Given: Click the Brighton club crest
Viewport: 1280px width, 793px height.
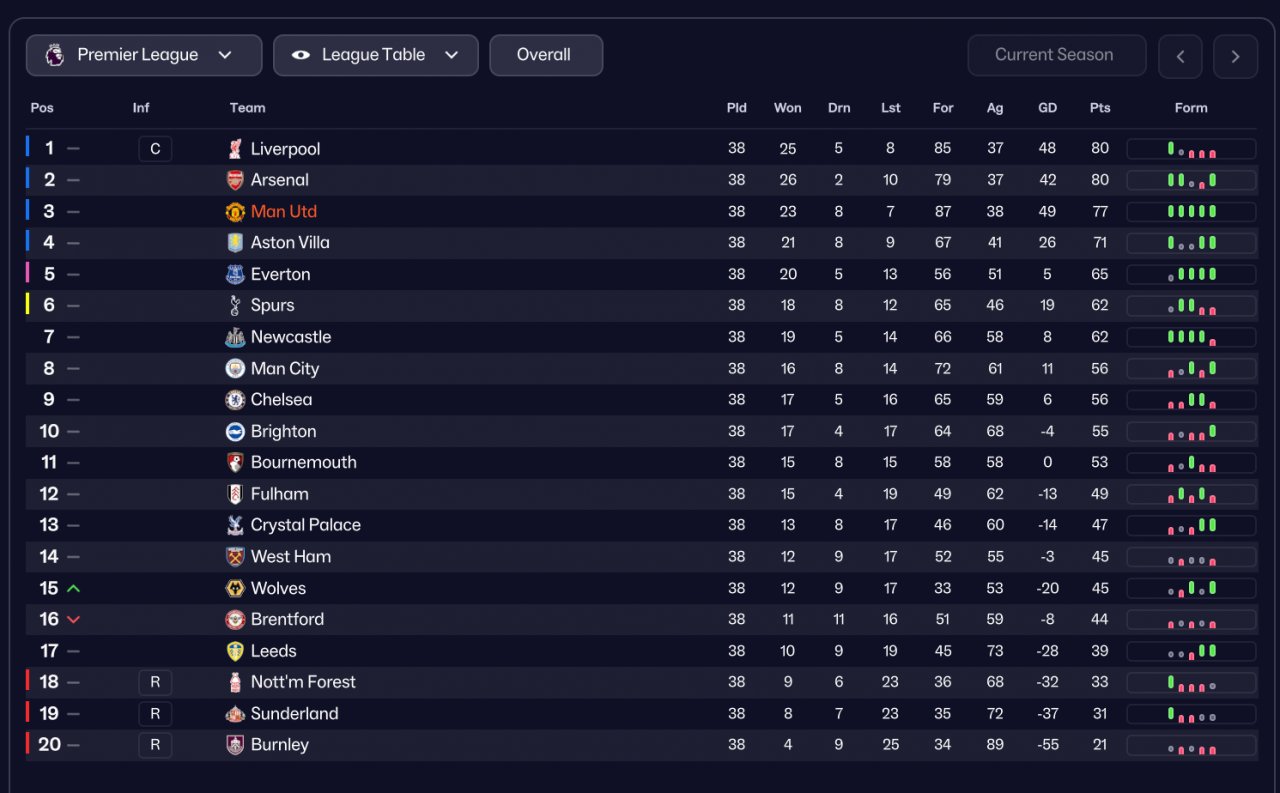Looking at the screenshot, I should (x=235, y=432).
